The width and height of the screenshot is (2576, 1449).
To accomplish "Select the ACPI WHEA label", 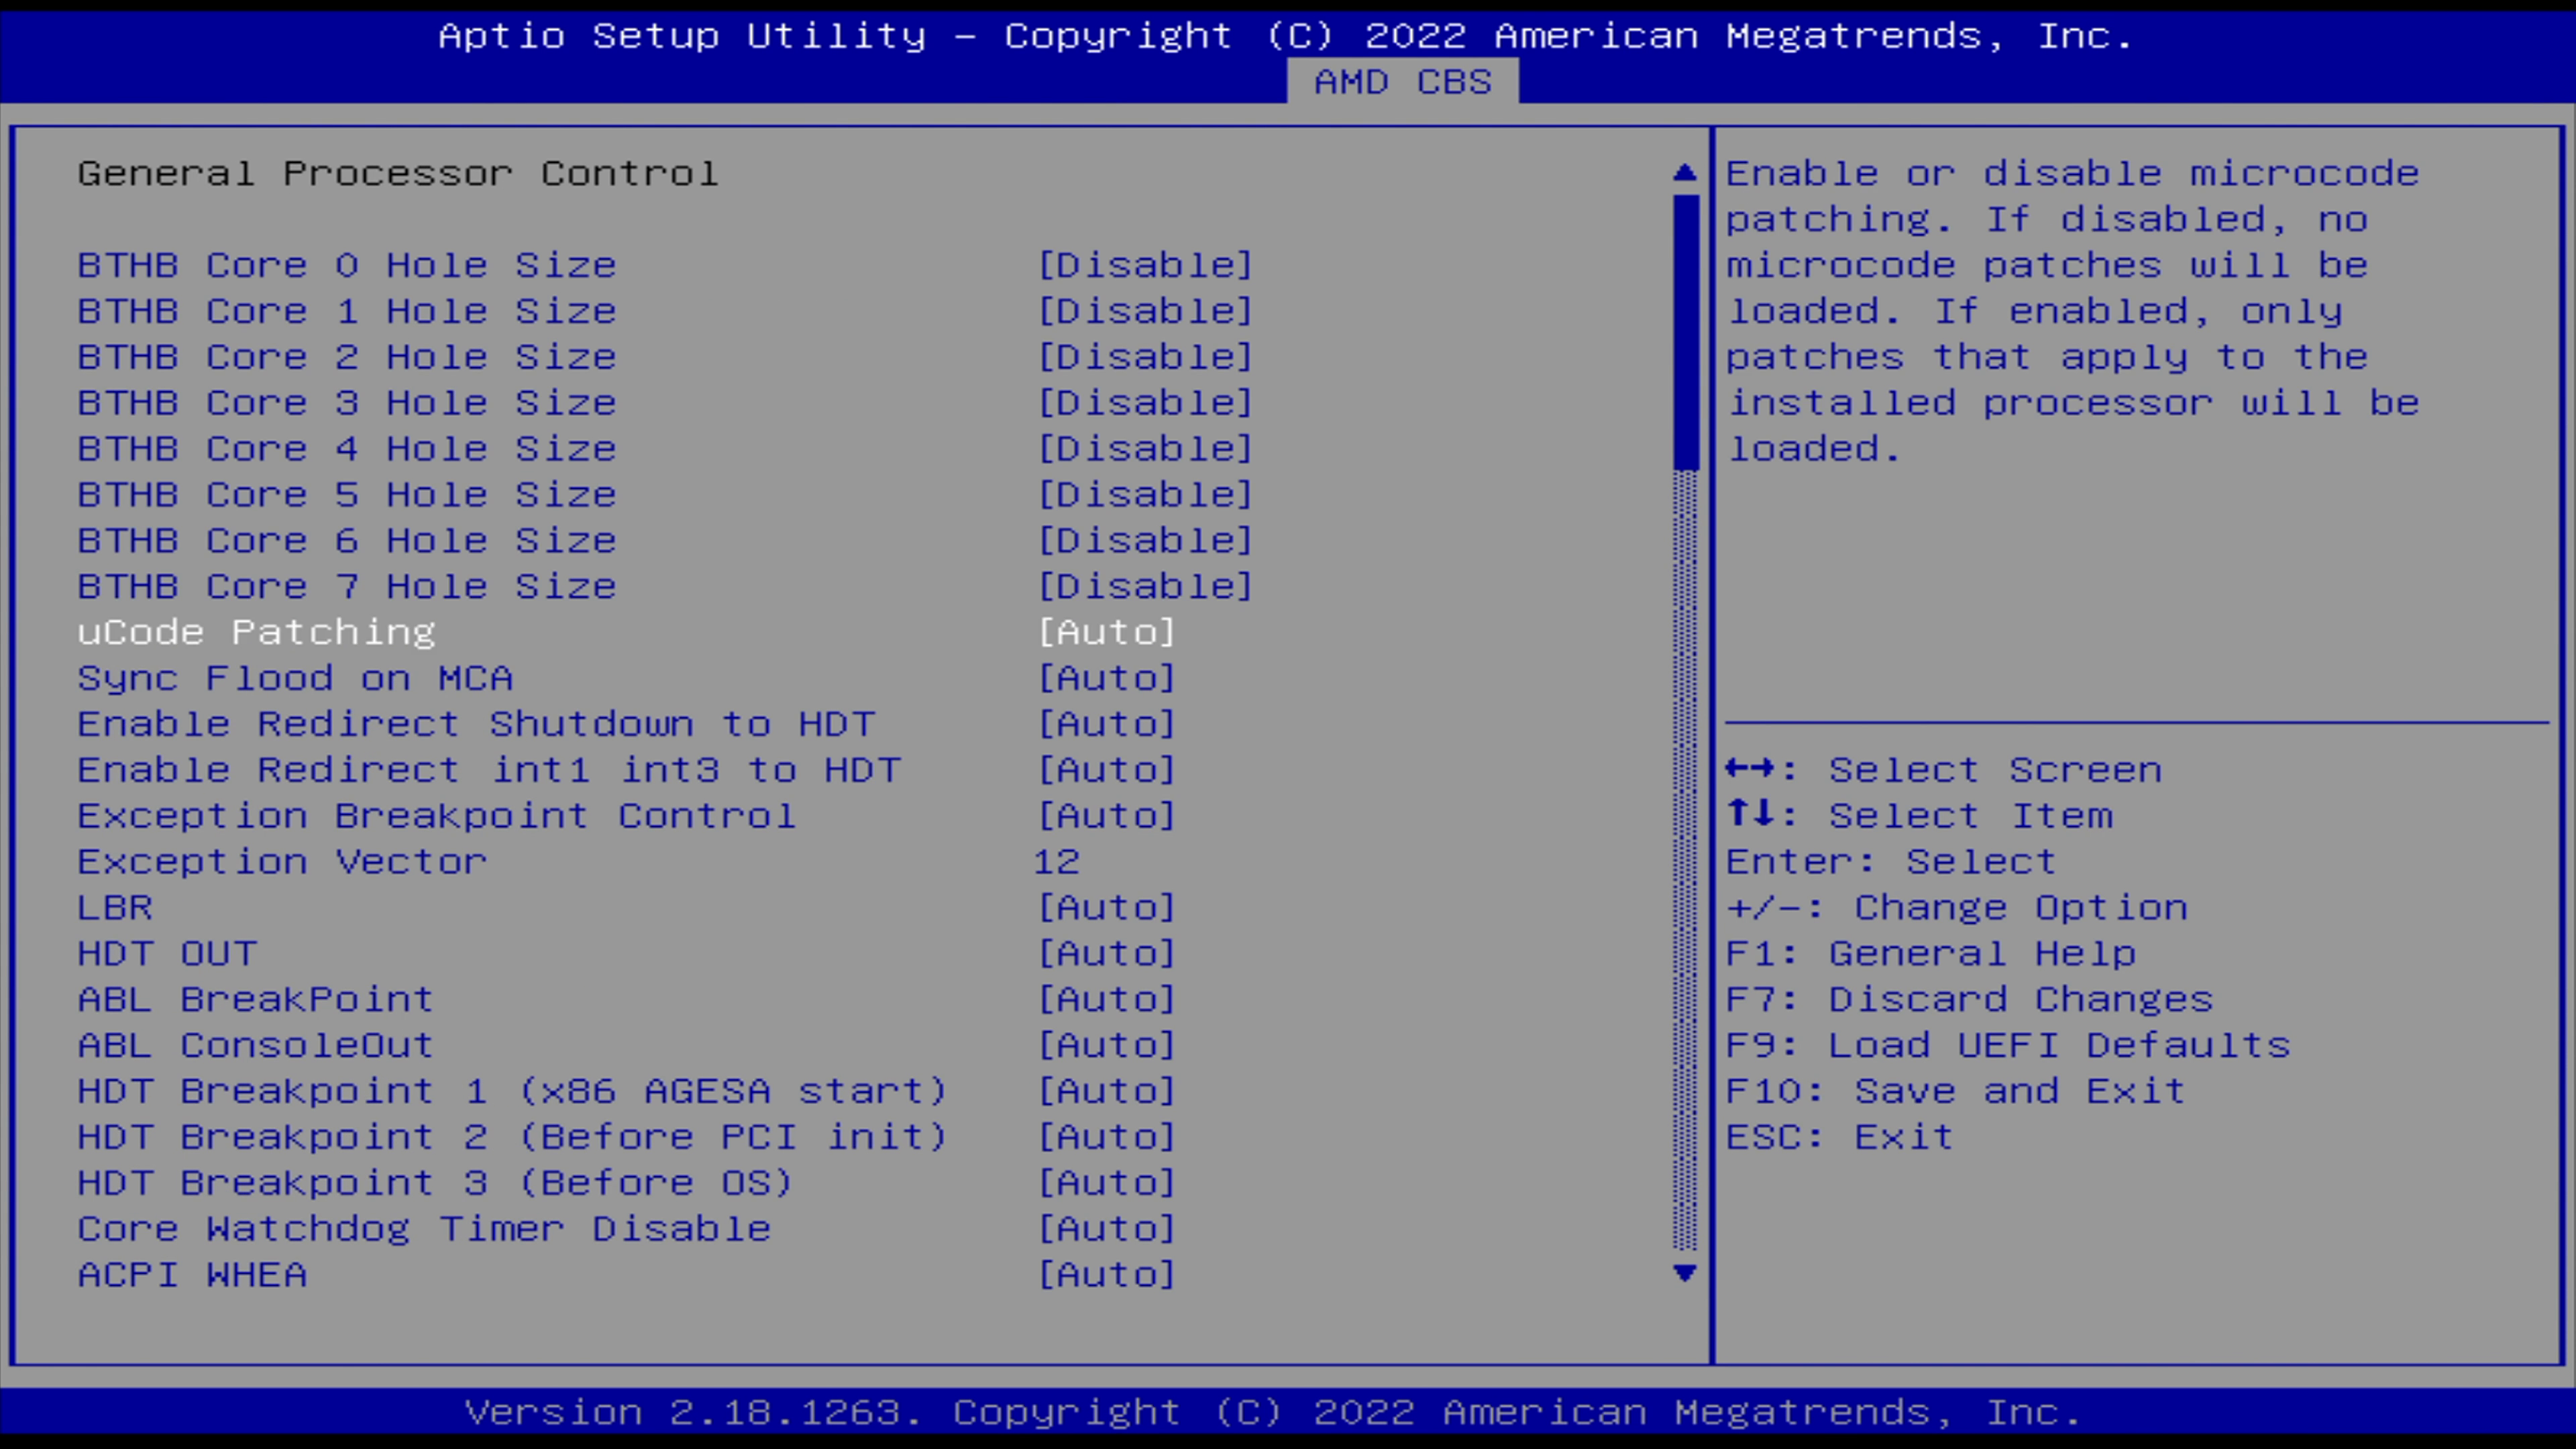I will click(x=192, y=1275).
